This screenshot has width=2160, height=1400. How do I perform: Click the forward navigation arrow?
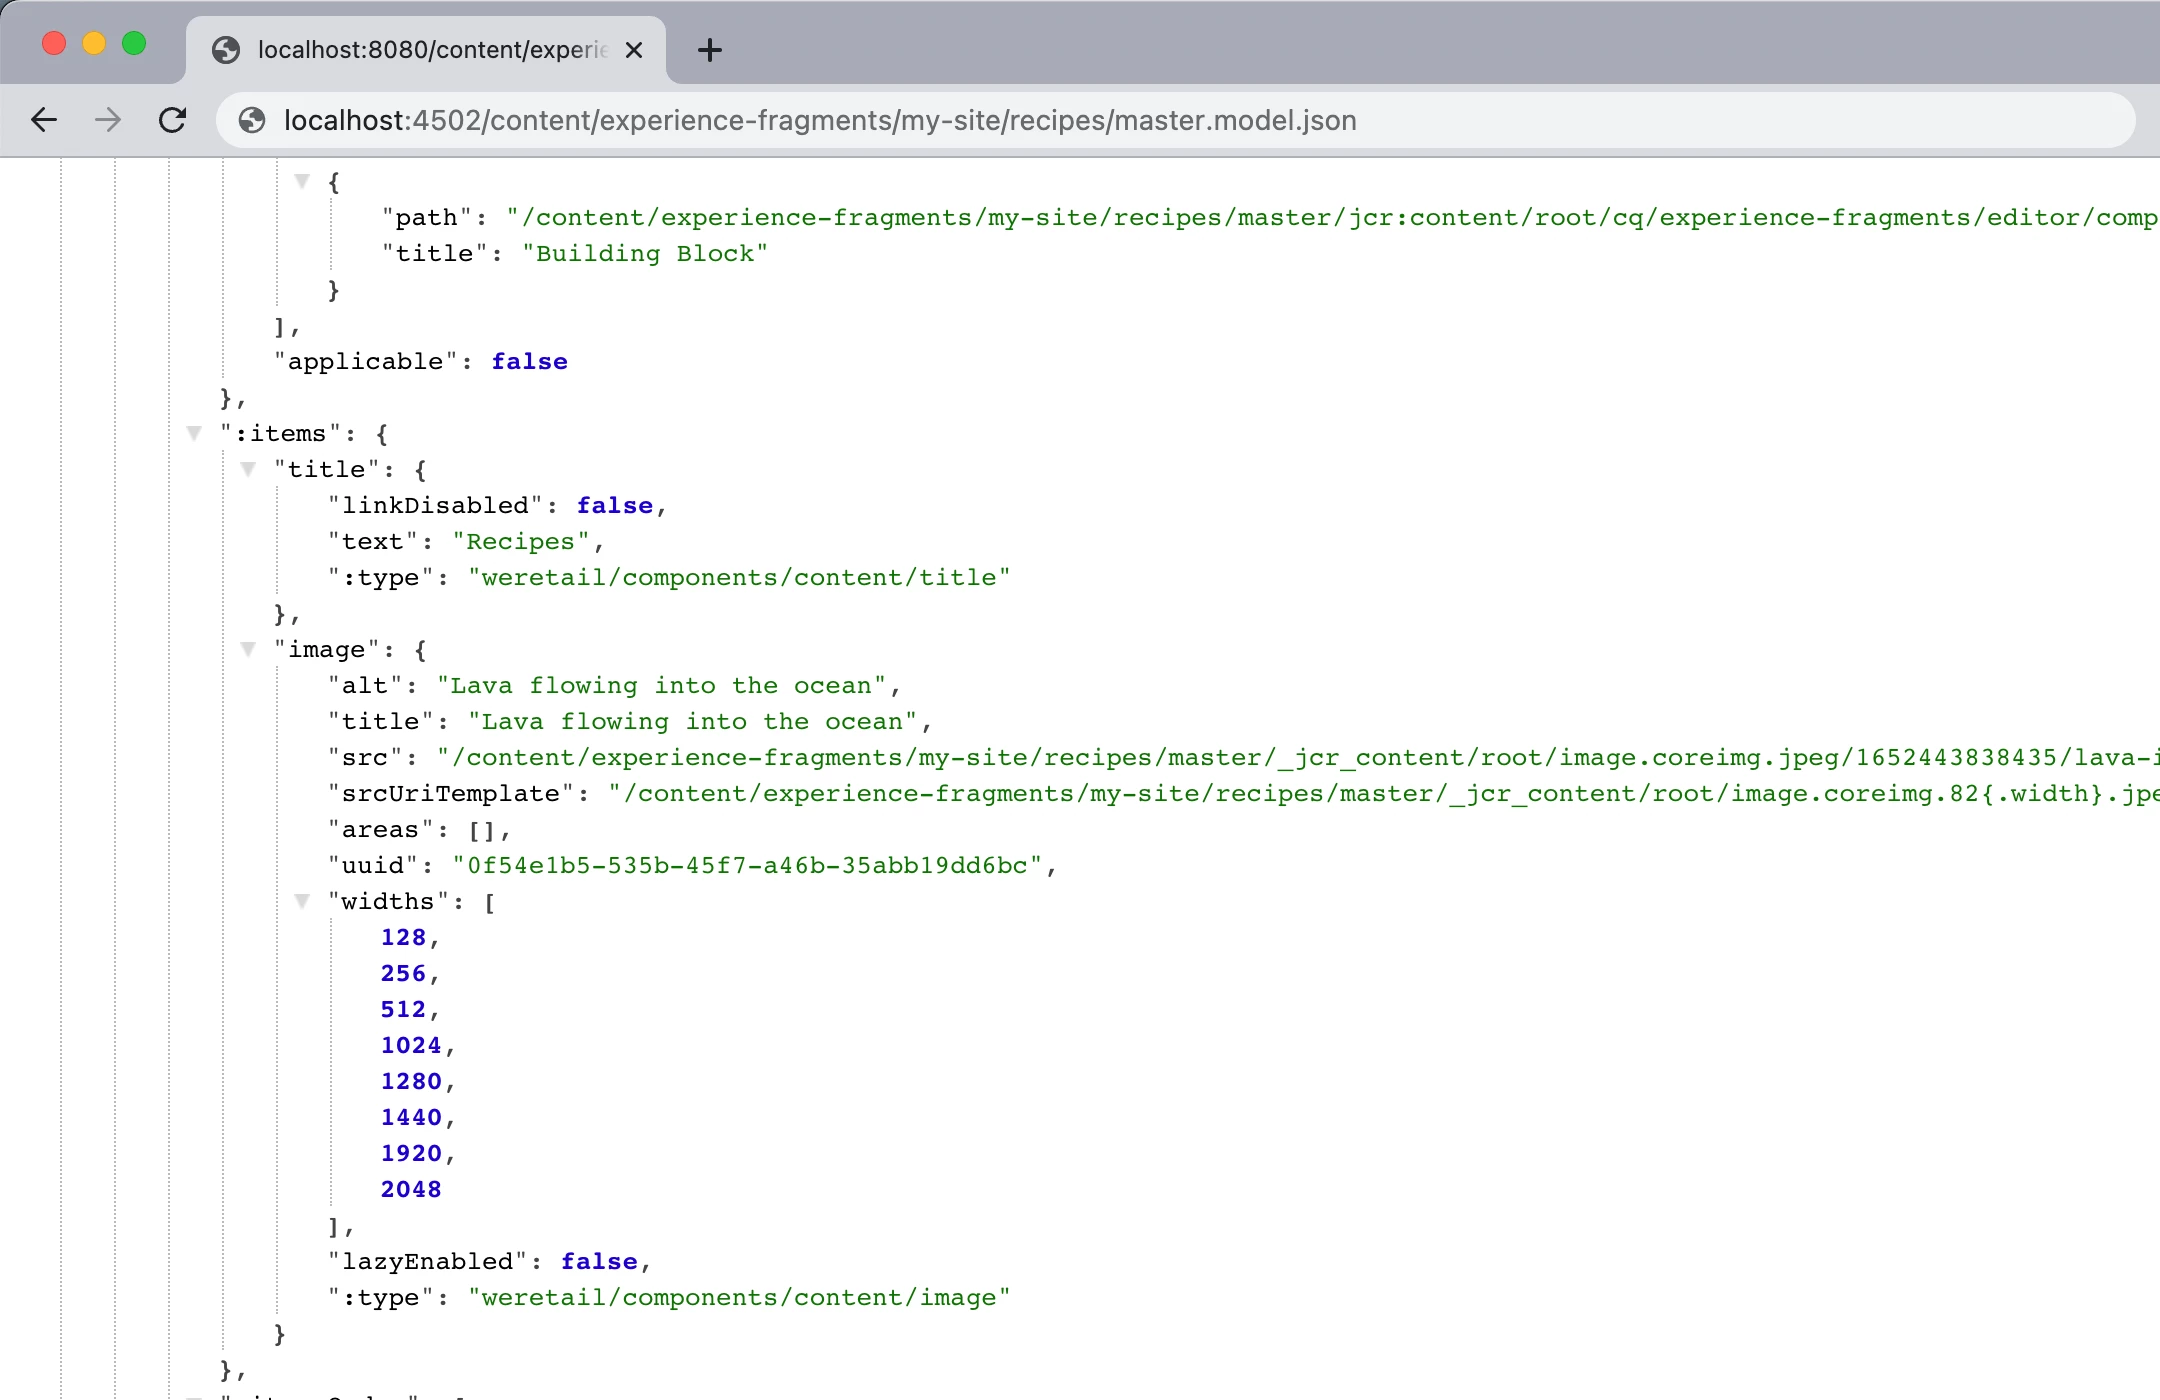tap(108, 120)
